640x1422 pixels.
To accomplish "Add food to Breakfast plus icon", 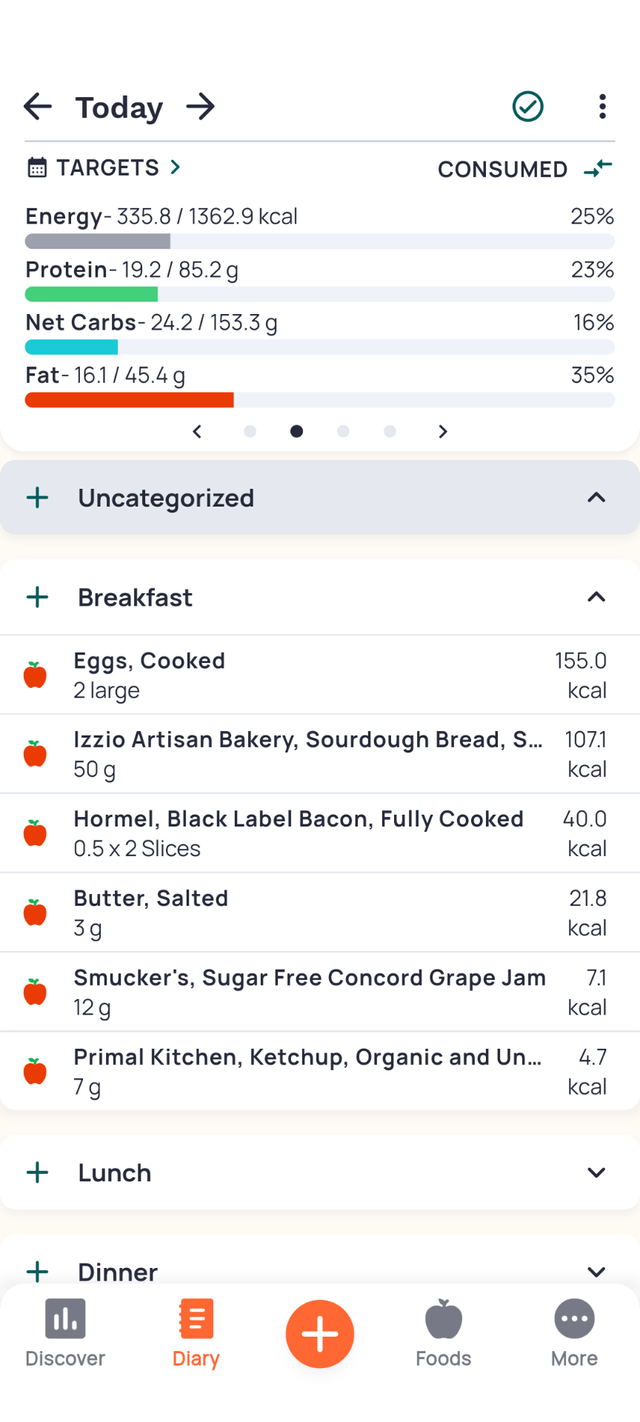I will [38, 597].
